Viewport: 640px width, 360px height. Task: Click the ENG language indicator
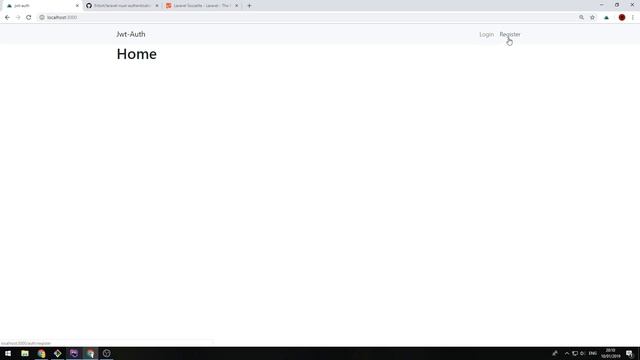[x=593, y=353]
